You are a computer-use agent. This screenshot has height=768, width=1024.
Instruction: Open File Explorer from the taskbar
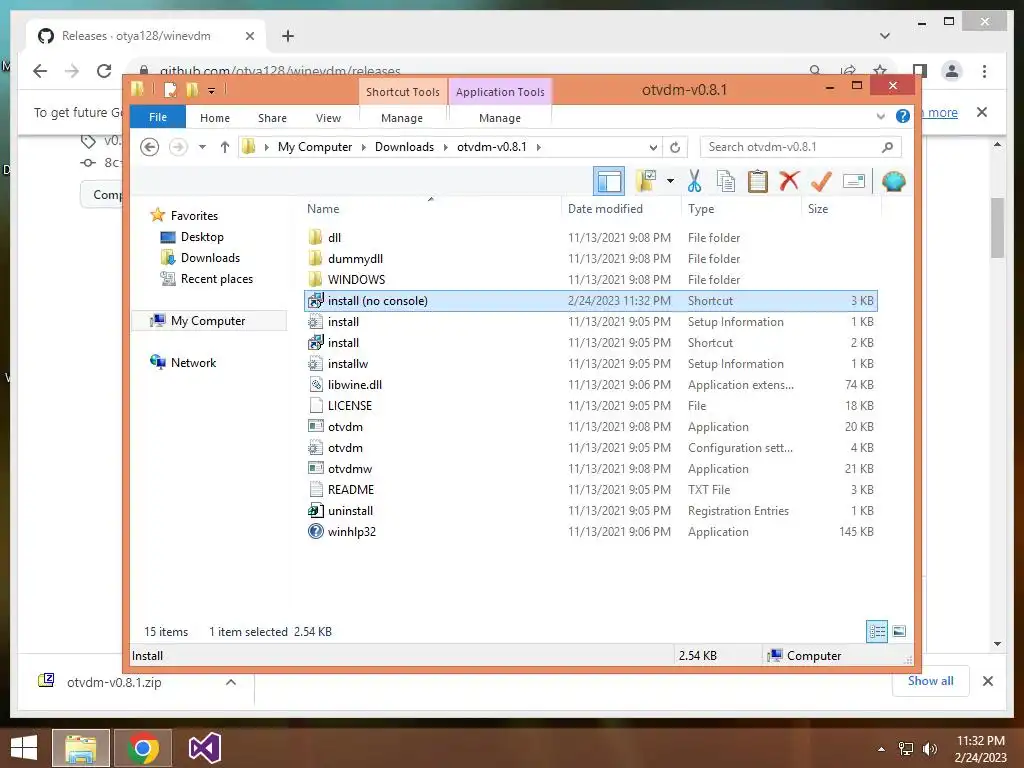coord(80,748)
